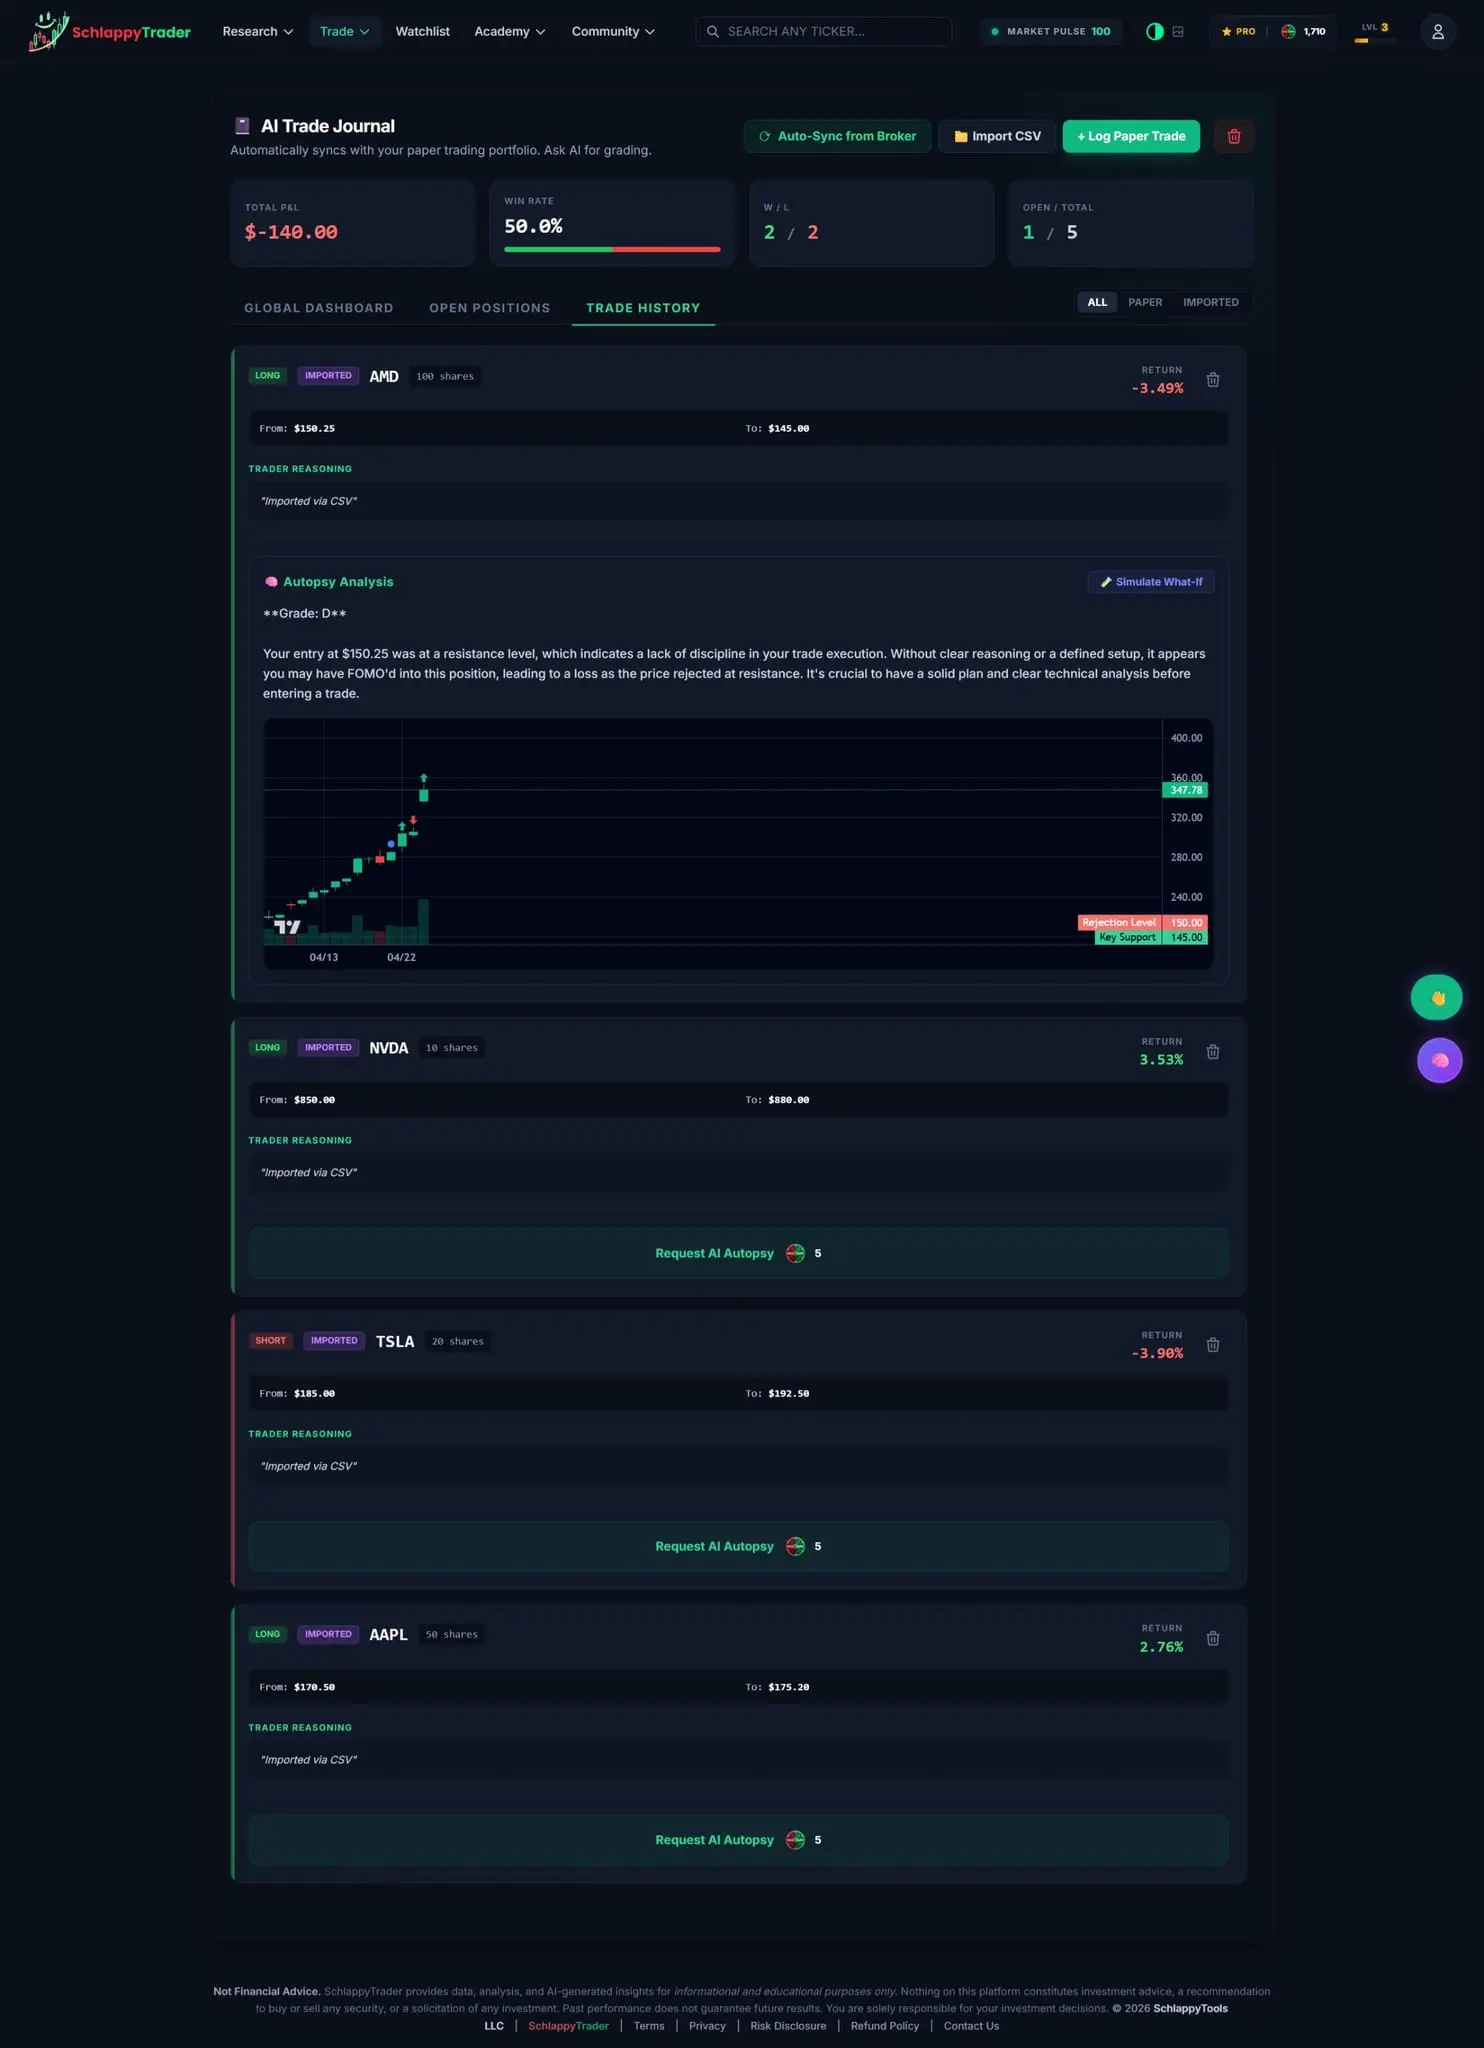The height and width of the screenshot is (2048, 1484).
Task: Open the Refund Policy footer link
Action: click(x=885, y=2026)
